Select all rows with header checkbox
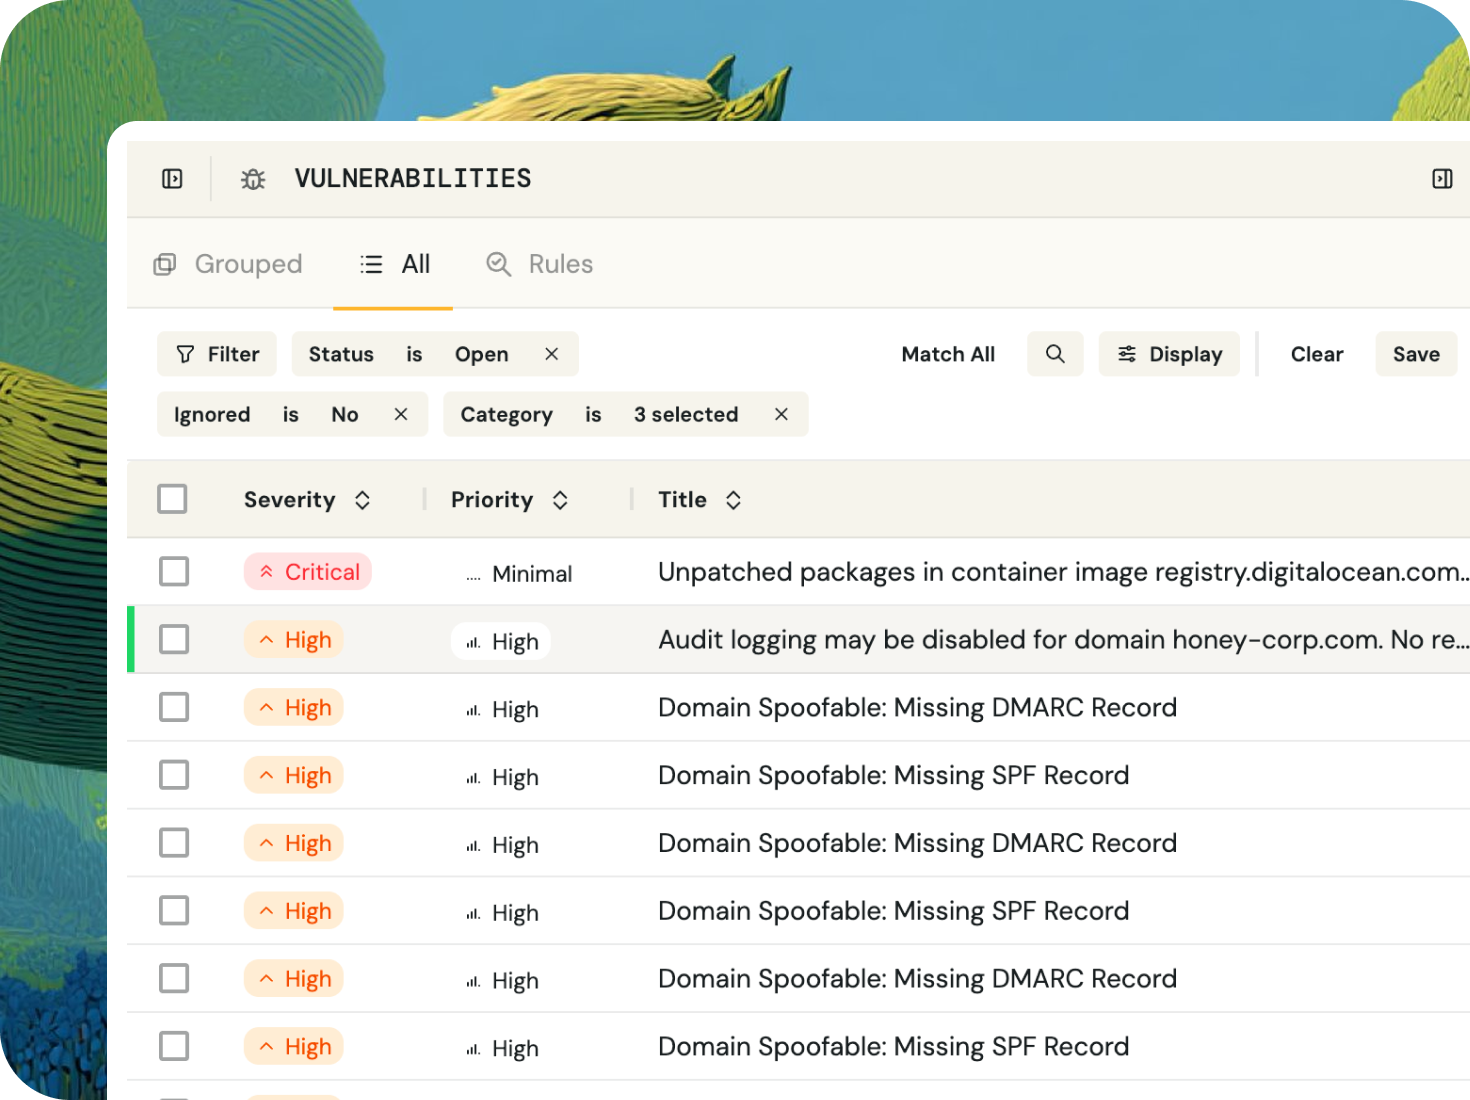Screen dimensions: 1470x1100 172,499
